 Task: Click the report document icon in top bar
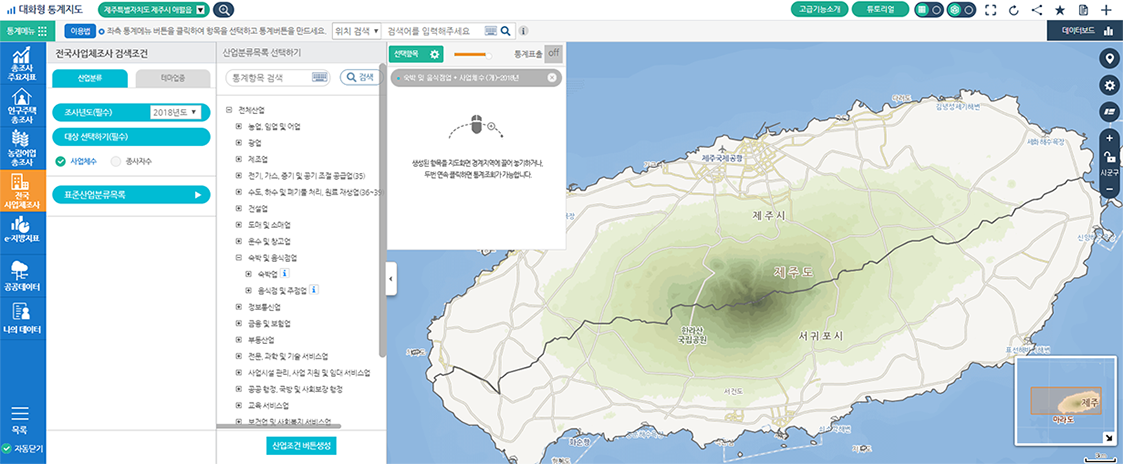tap(1084, 10)
